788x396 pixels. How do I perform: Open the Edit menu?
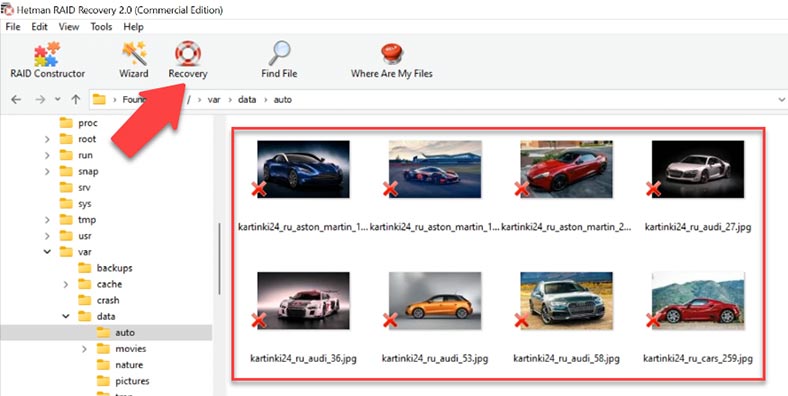point(39,27)
